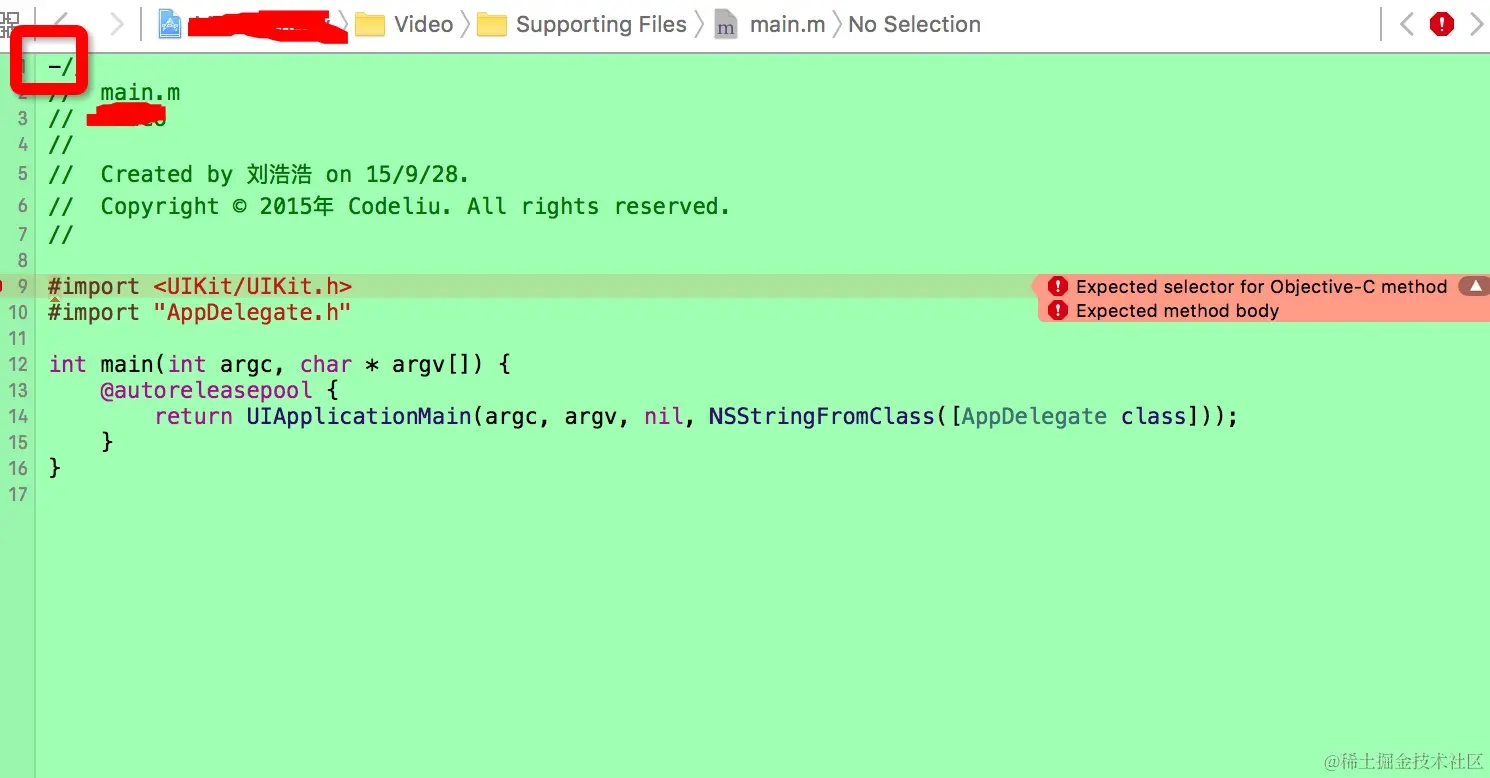Screen dimensions: 1490x778
Task: Click line number 12 in gutter
Action: coord(18,364)
